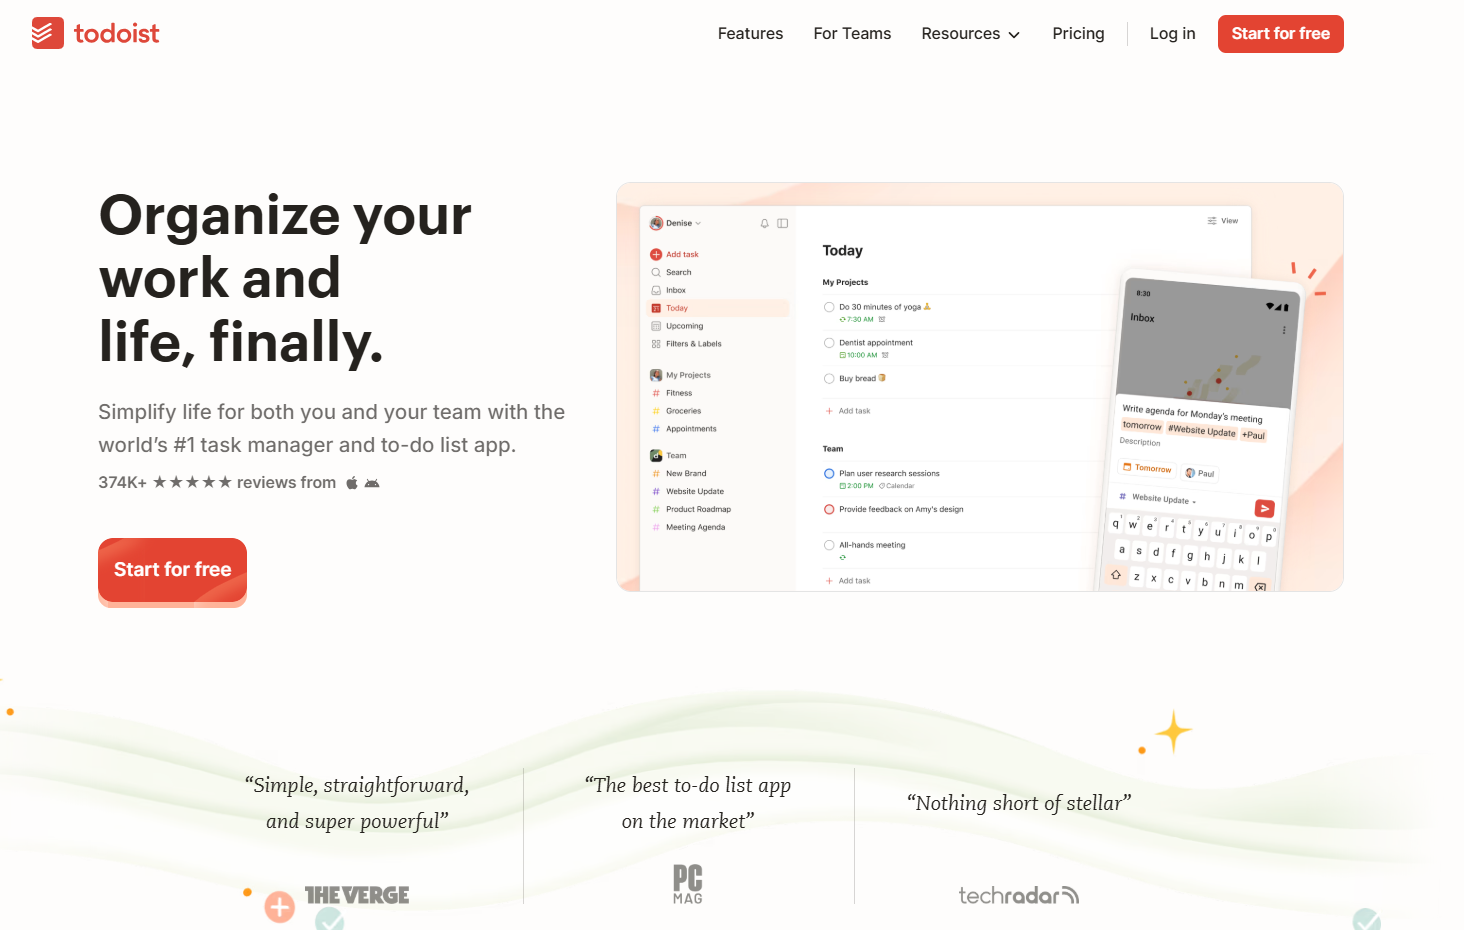Viewport: 1464px width, 930px height.
Task: Click the red send arrow on phone
Action: 1264,508
